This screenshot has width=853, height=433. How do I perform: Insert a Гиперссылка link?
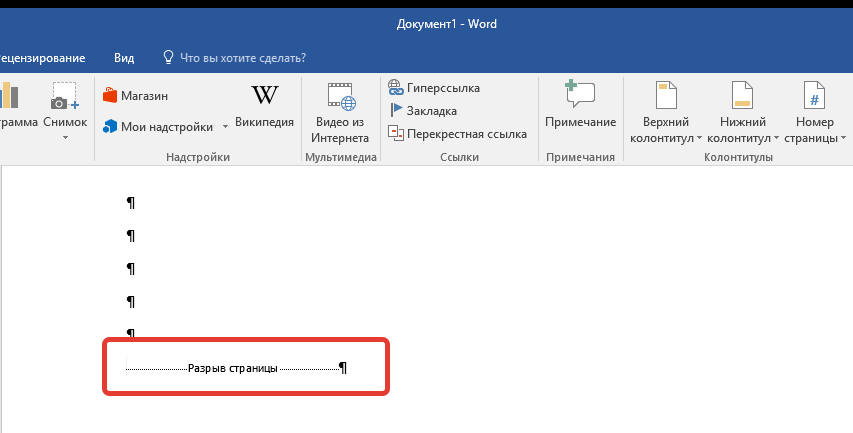coord(435,88)
